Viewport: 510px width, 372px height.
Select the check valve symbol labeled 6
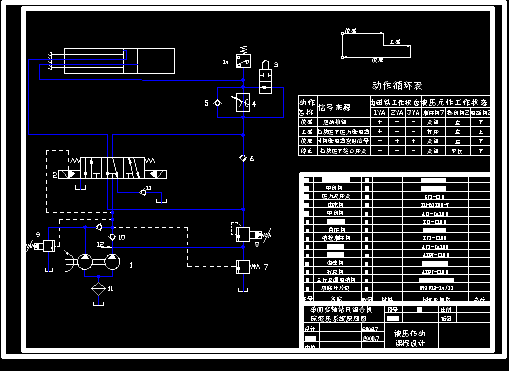coord(243,158)
